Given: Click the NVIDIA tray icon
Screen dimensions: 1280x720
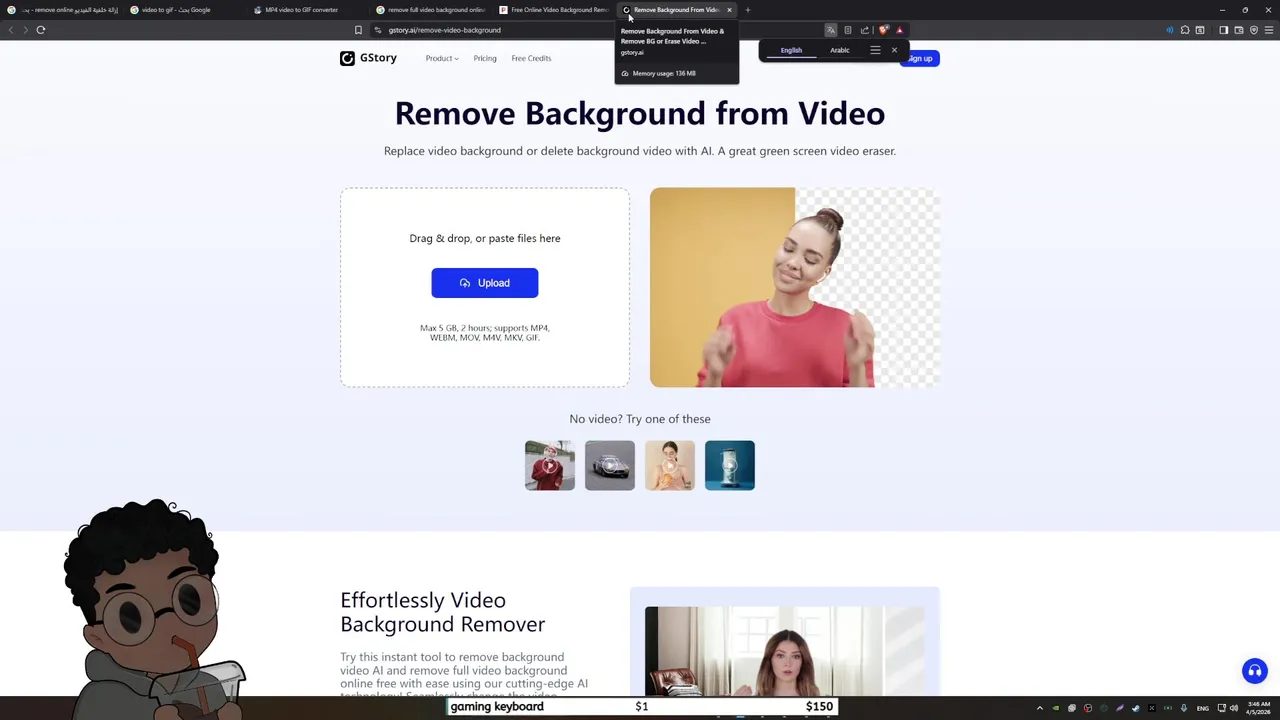Looking at the screenshot, I should click(1056, 708).
